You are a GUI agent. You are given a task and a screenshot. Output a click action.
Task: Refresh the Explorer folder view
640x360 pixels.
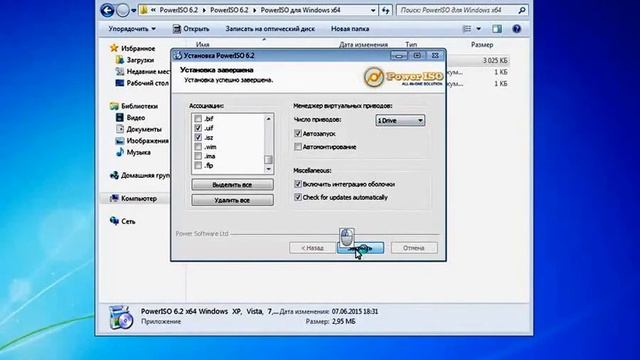386,11
